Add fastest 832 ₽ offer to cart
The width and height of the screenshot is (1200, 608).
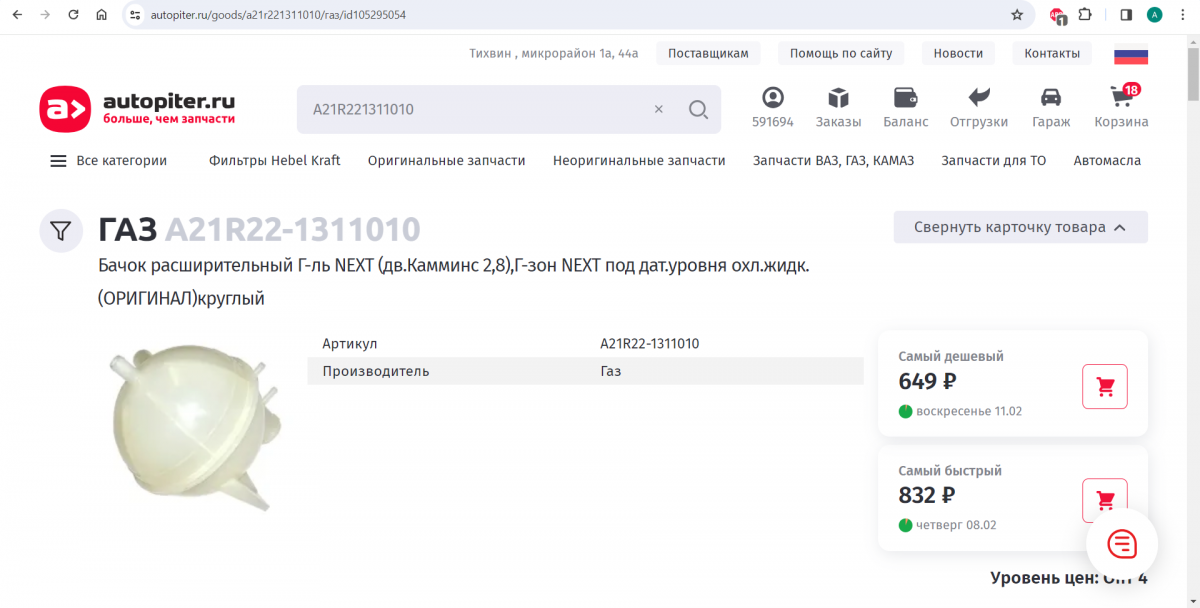tap(1104, 499)
